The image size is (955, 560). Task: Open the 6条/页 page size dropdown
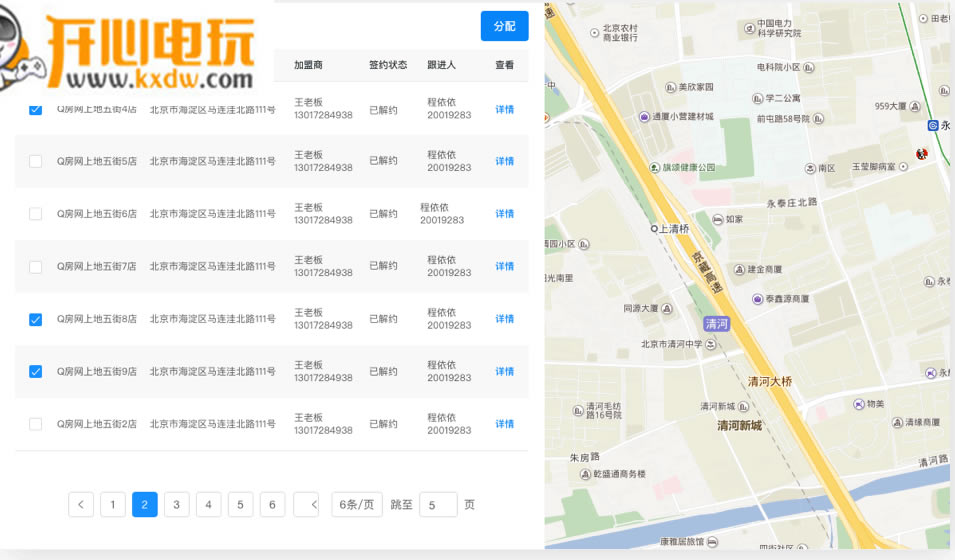tap(356, 505)
